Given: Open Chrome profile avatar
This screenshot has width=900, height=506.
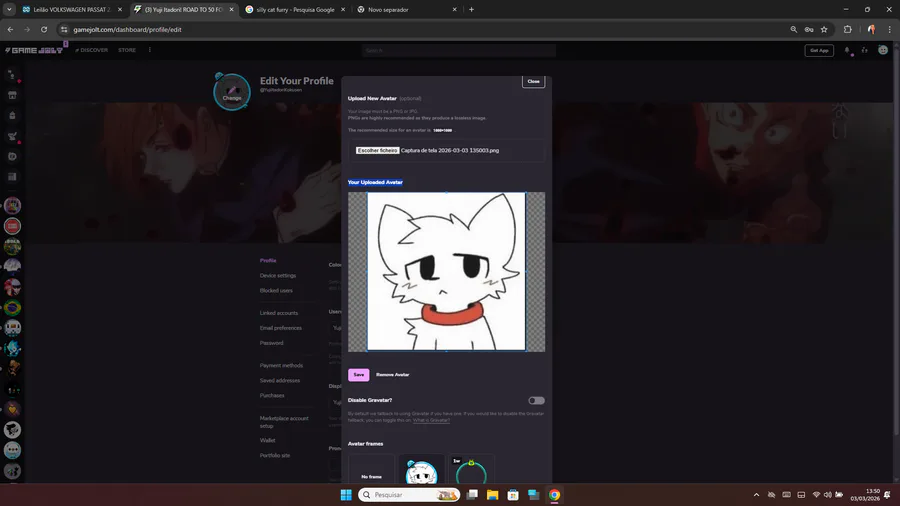Looking at the screenshot, I should pyautogui.click(x=871, y=29).
